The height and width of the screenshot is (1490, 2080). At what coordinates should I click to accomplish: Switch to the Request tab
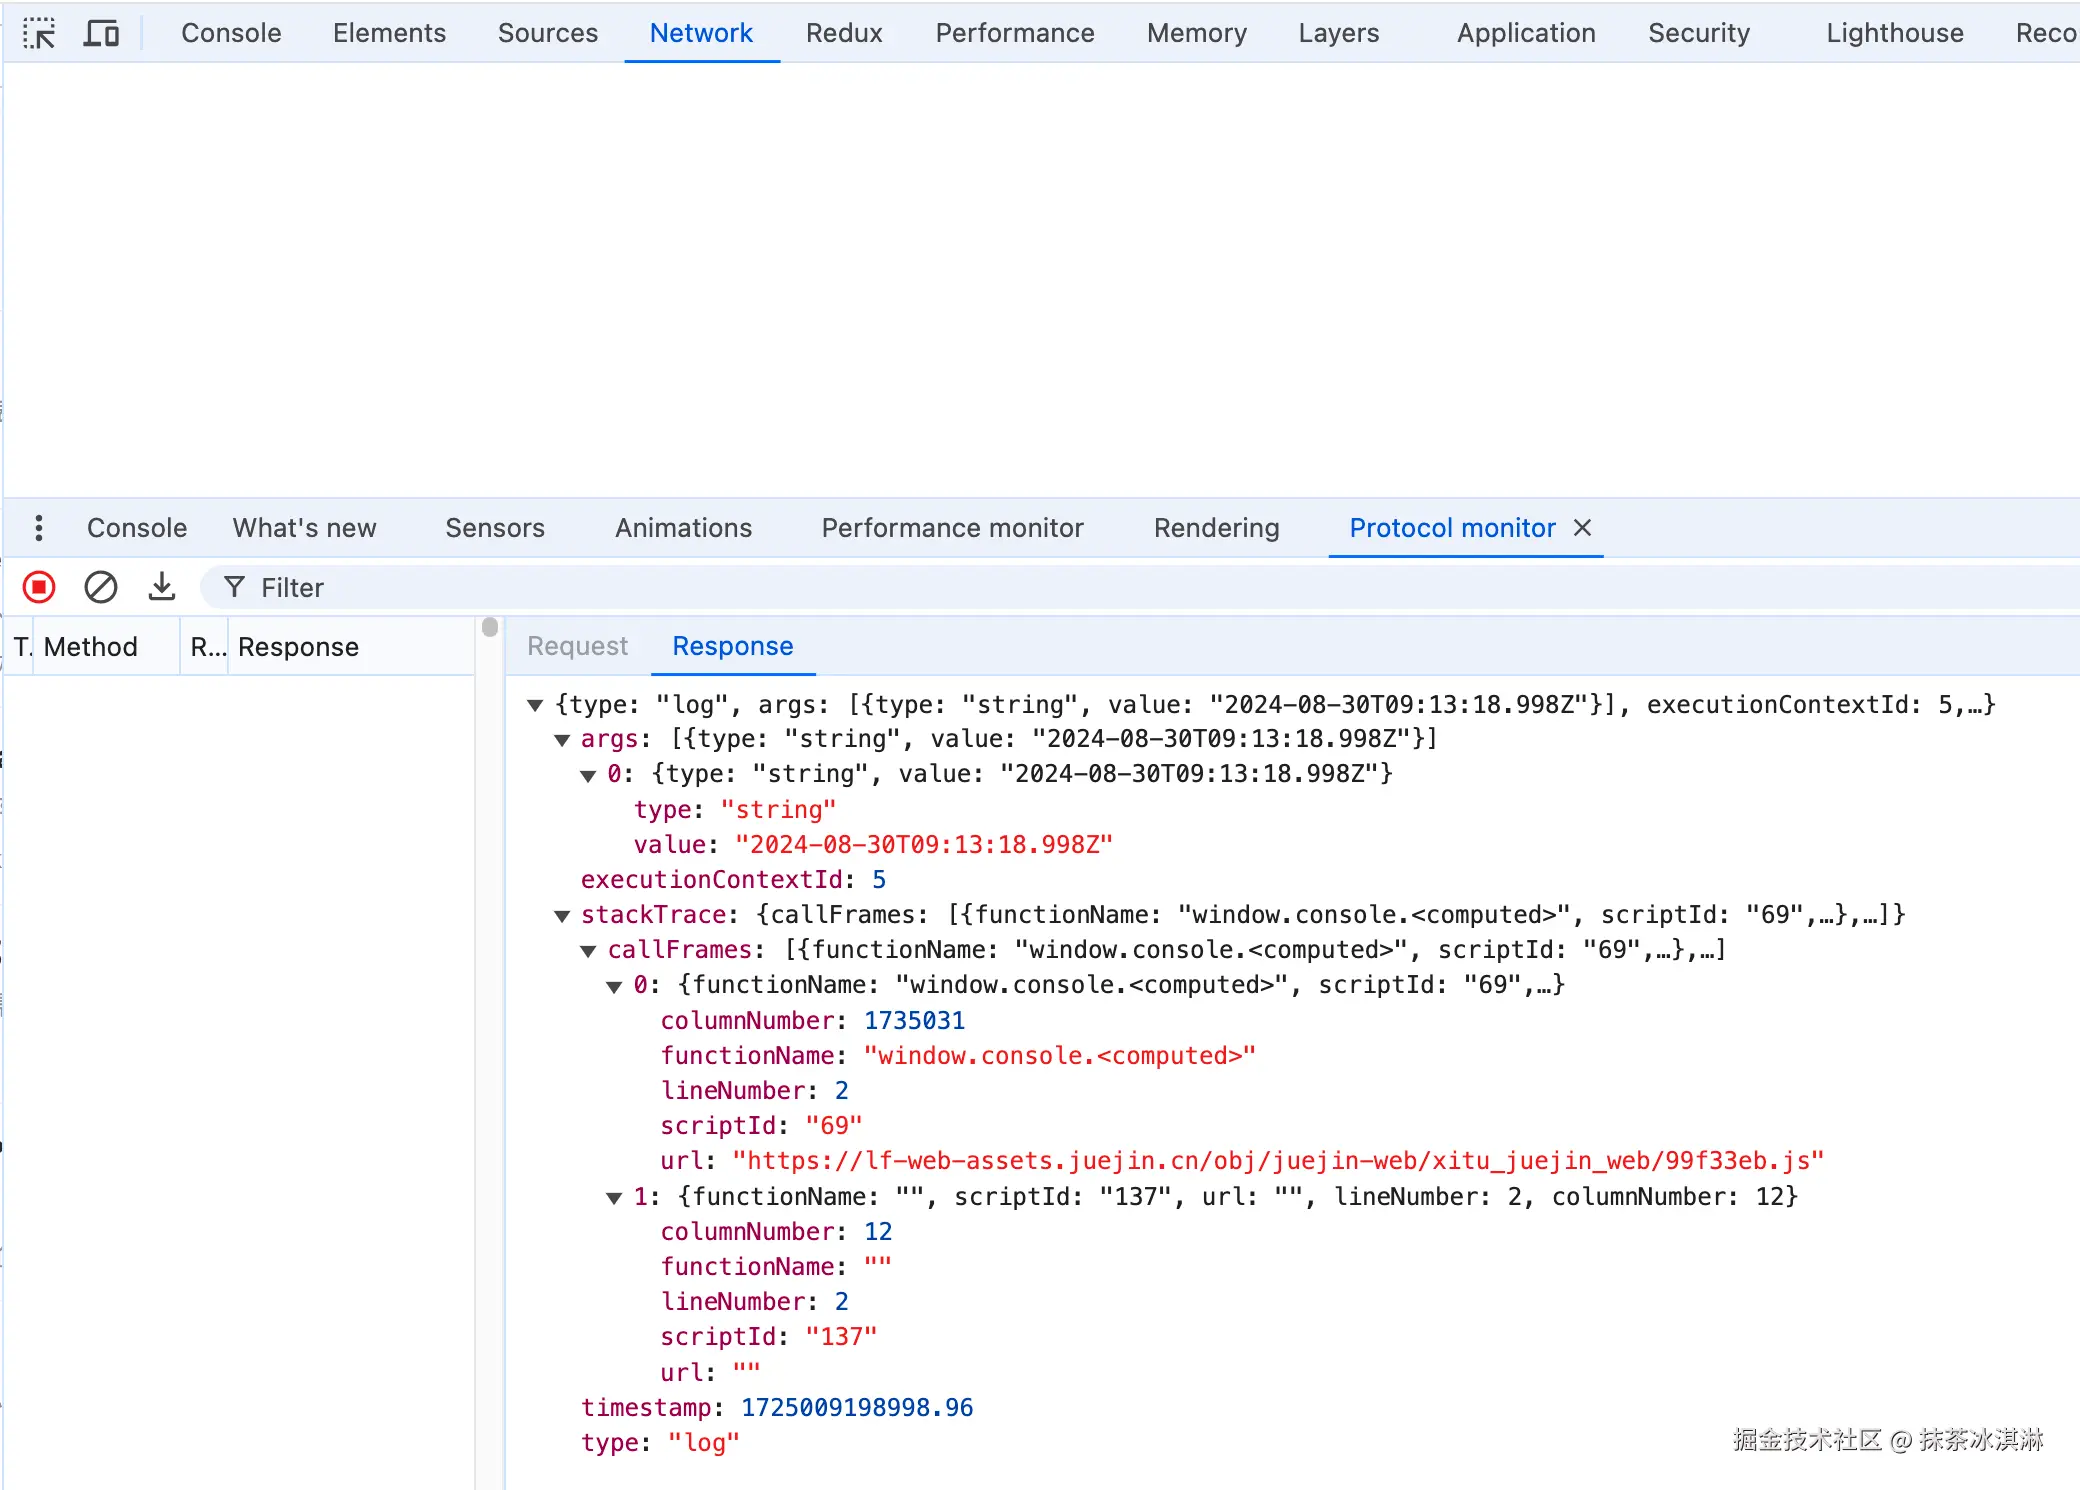[x=577, y=646]
